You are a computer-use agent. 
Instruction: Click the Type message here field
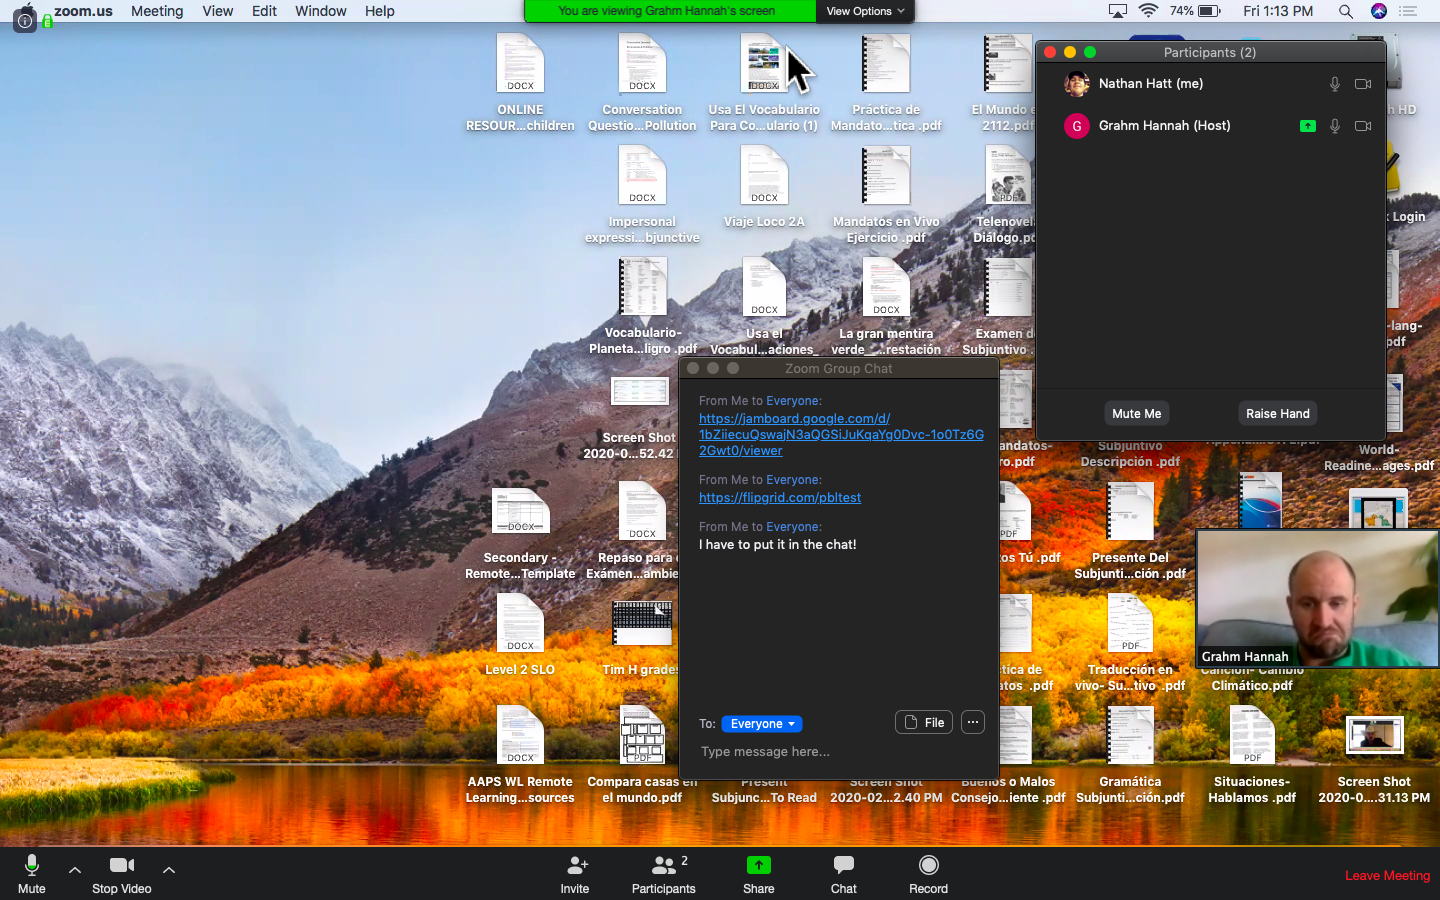click(839, 752)
